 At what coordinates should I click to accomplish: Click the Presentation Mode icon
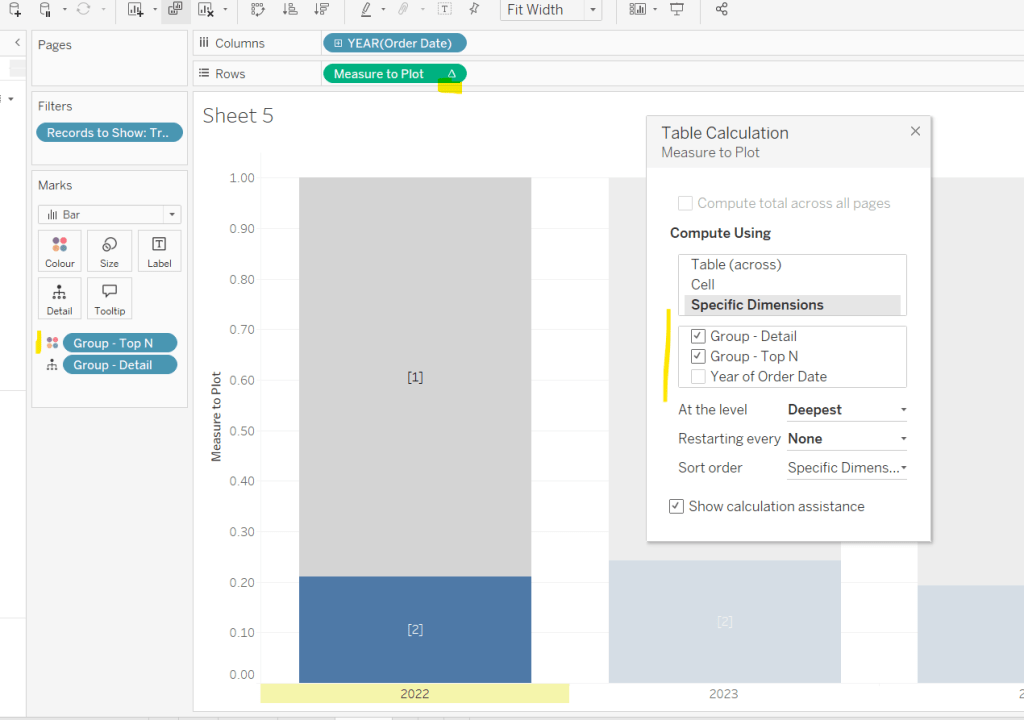677,10
